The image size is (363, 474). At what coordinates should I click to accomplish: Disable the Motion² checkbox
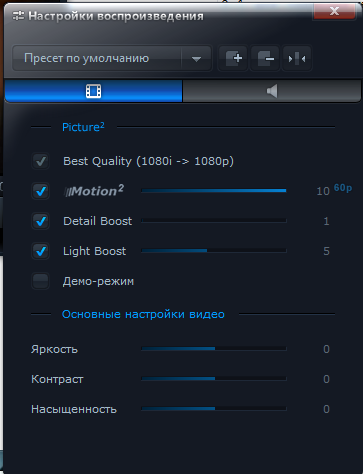(41, 191)
